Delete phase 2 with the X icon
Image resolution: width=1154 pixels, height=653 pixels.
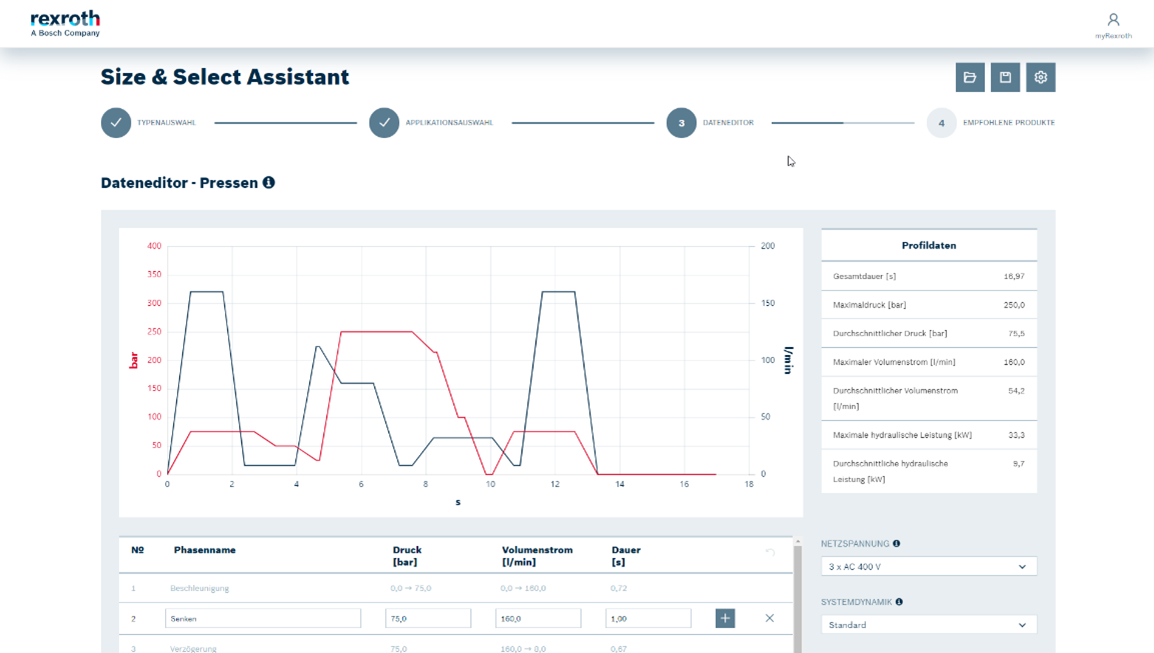[769, 618]
